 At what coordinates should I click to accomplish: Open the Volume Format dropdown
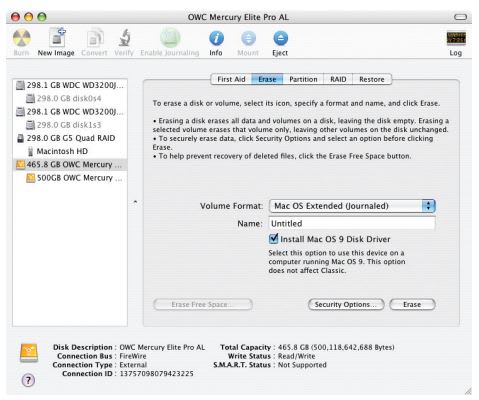[x=352, y=206]
